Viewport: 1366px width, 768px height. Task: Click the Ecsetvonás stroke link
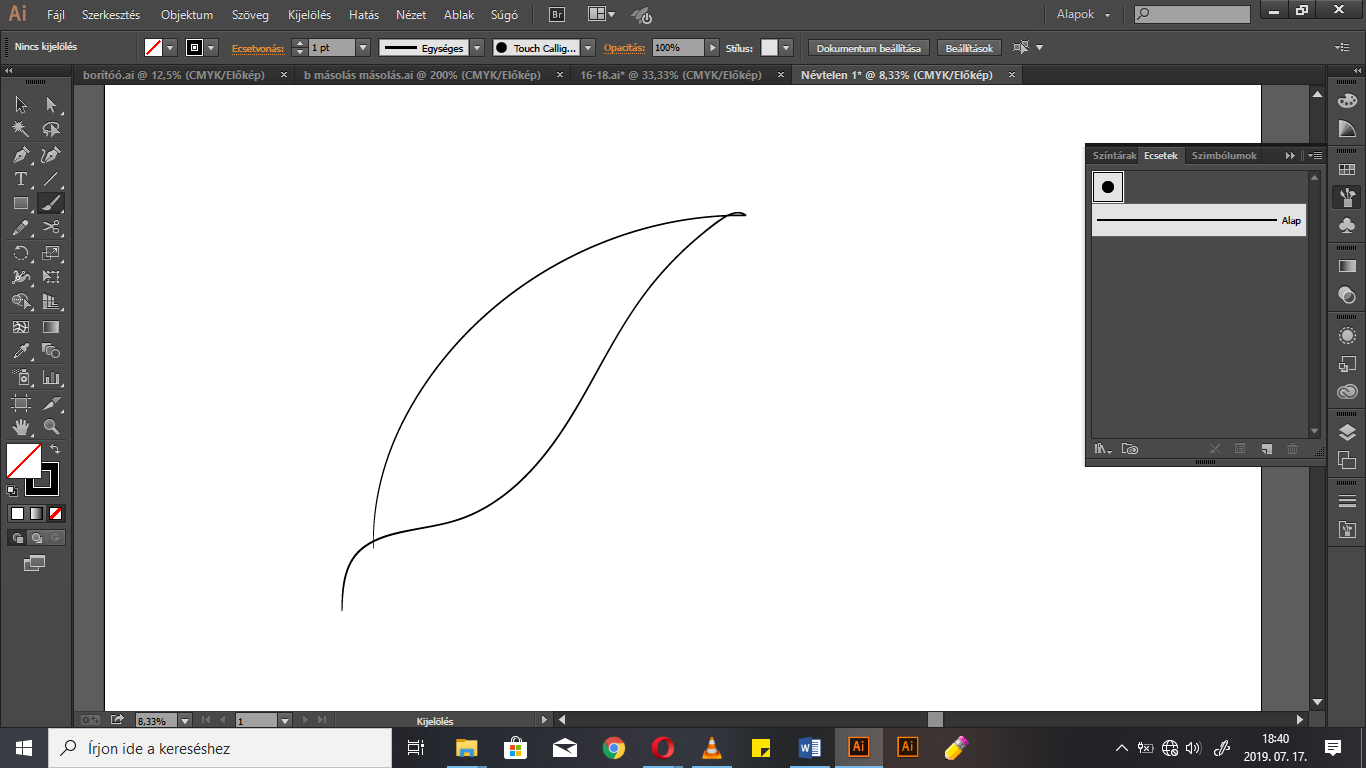(x=258, y=48)
